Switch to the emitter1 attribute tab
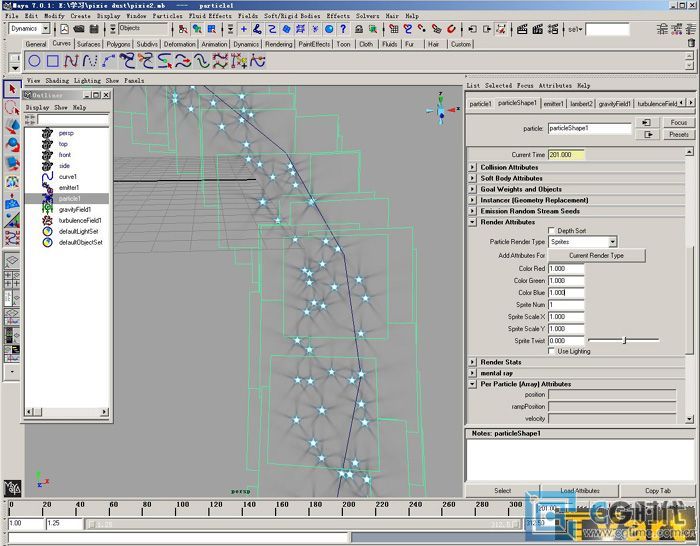Viewport: 700px width, 546px height. [x=554, y=104]
